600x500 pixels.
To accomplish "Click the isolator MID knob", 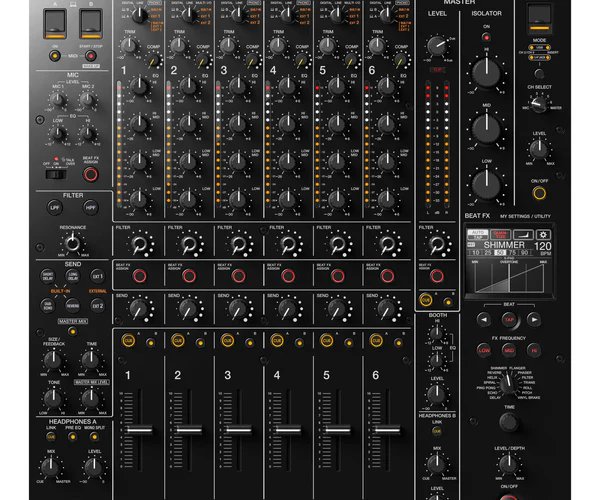I will [486, 129].
